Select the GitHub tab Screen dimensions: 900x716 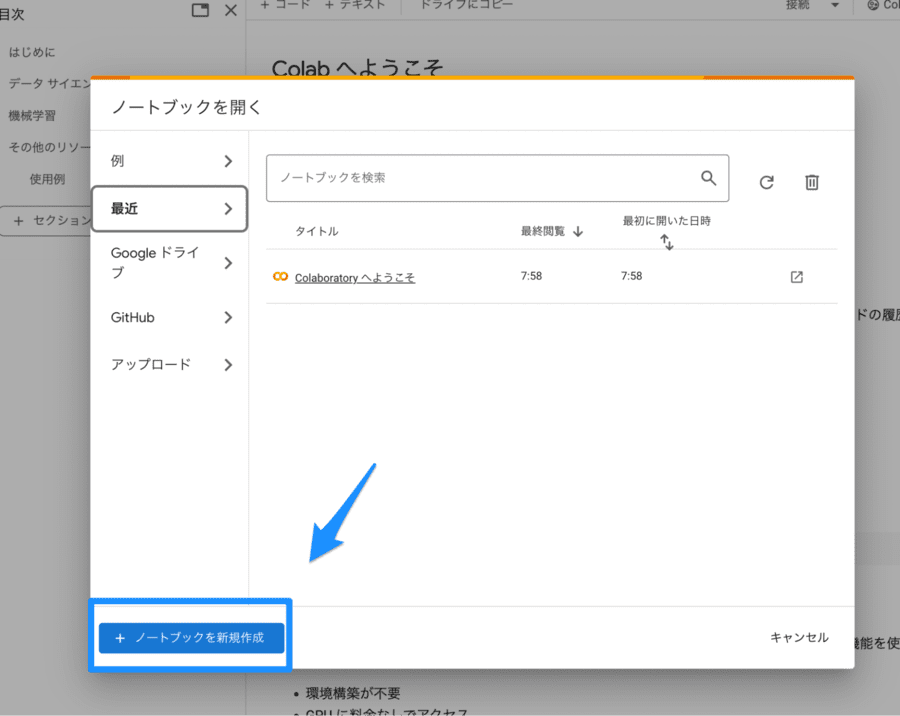click(x=169, y=318)
